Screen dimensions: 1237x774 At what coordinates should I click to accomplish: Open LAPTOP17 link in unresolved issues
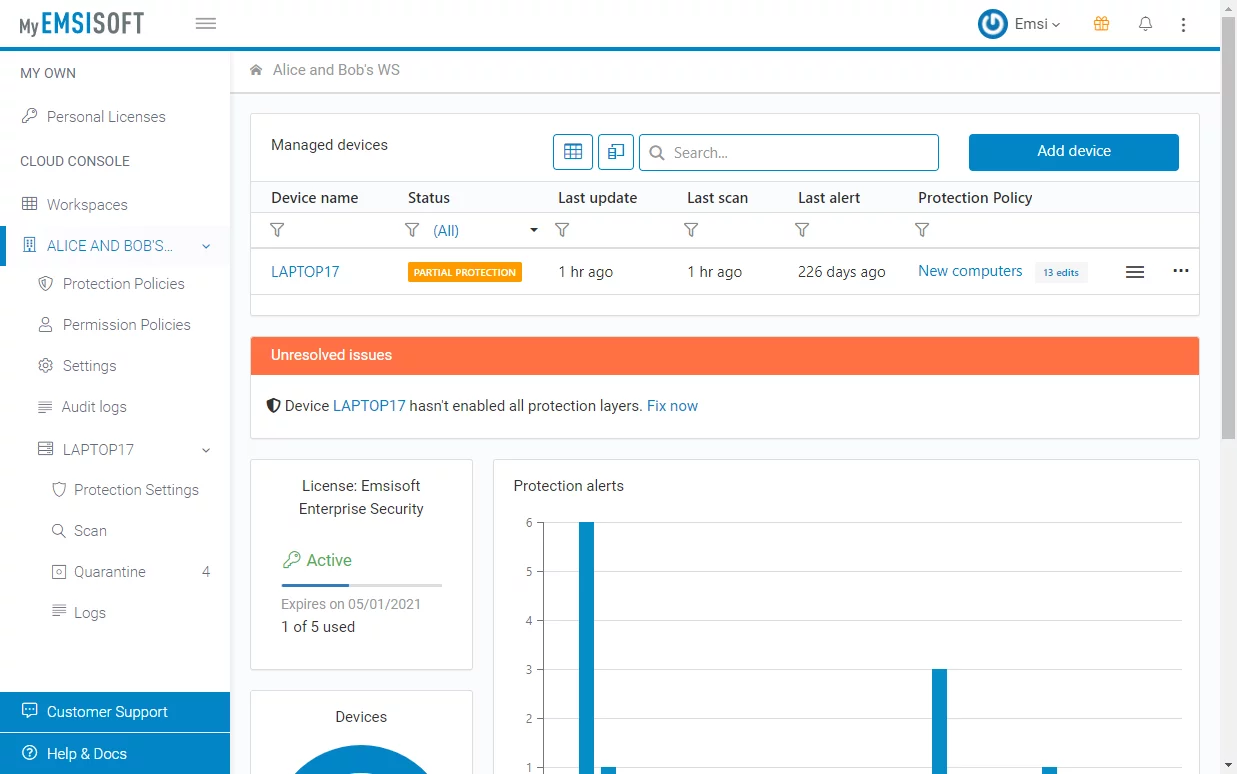[369, 406]
